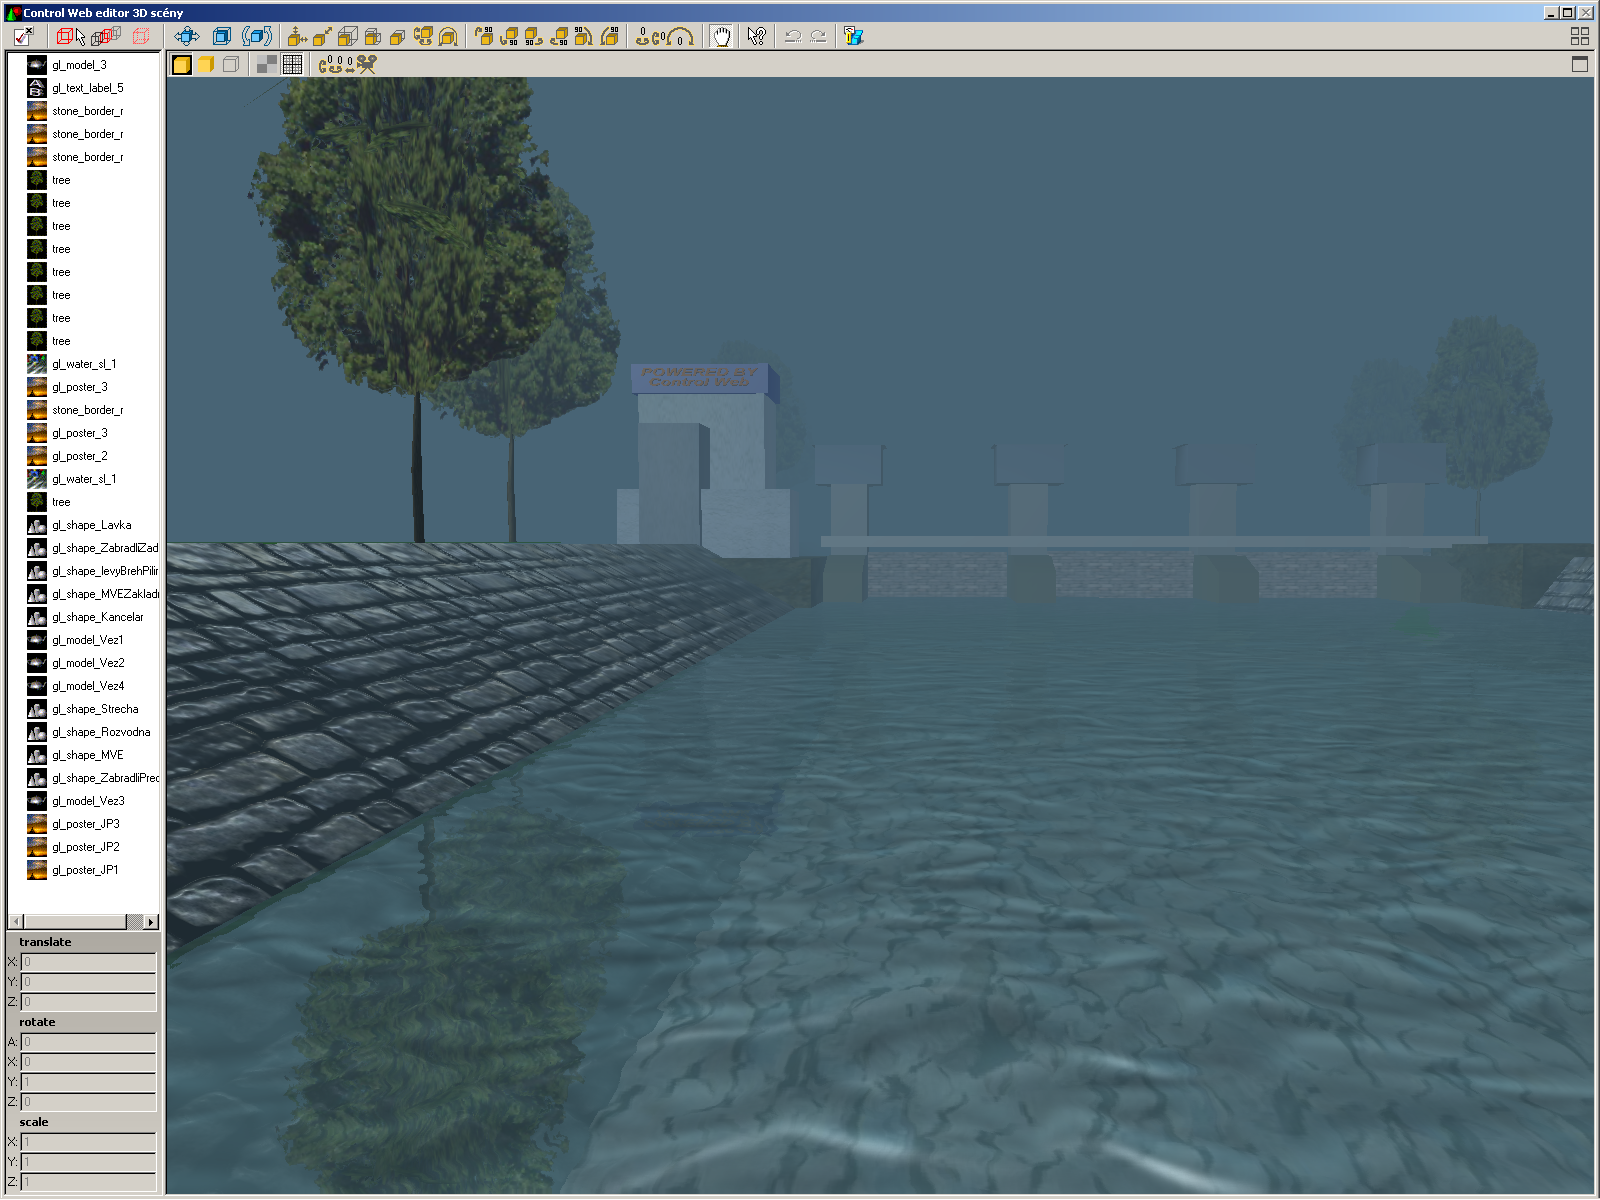The height and width of the screenshot is (1200, 1600).
Task: Click the red wireframe cube select tool
Action: click(70, 37)
